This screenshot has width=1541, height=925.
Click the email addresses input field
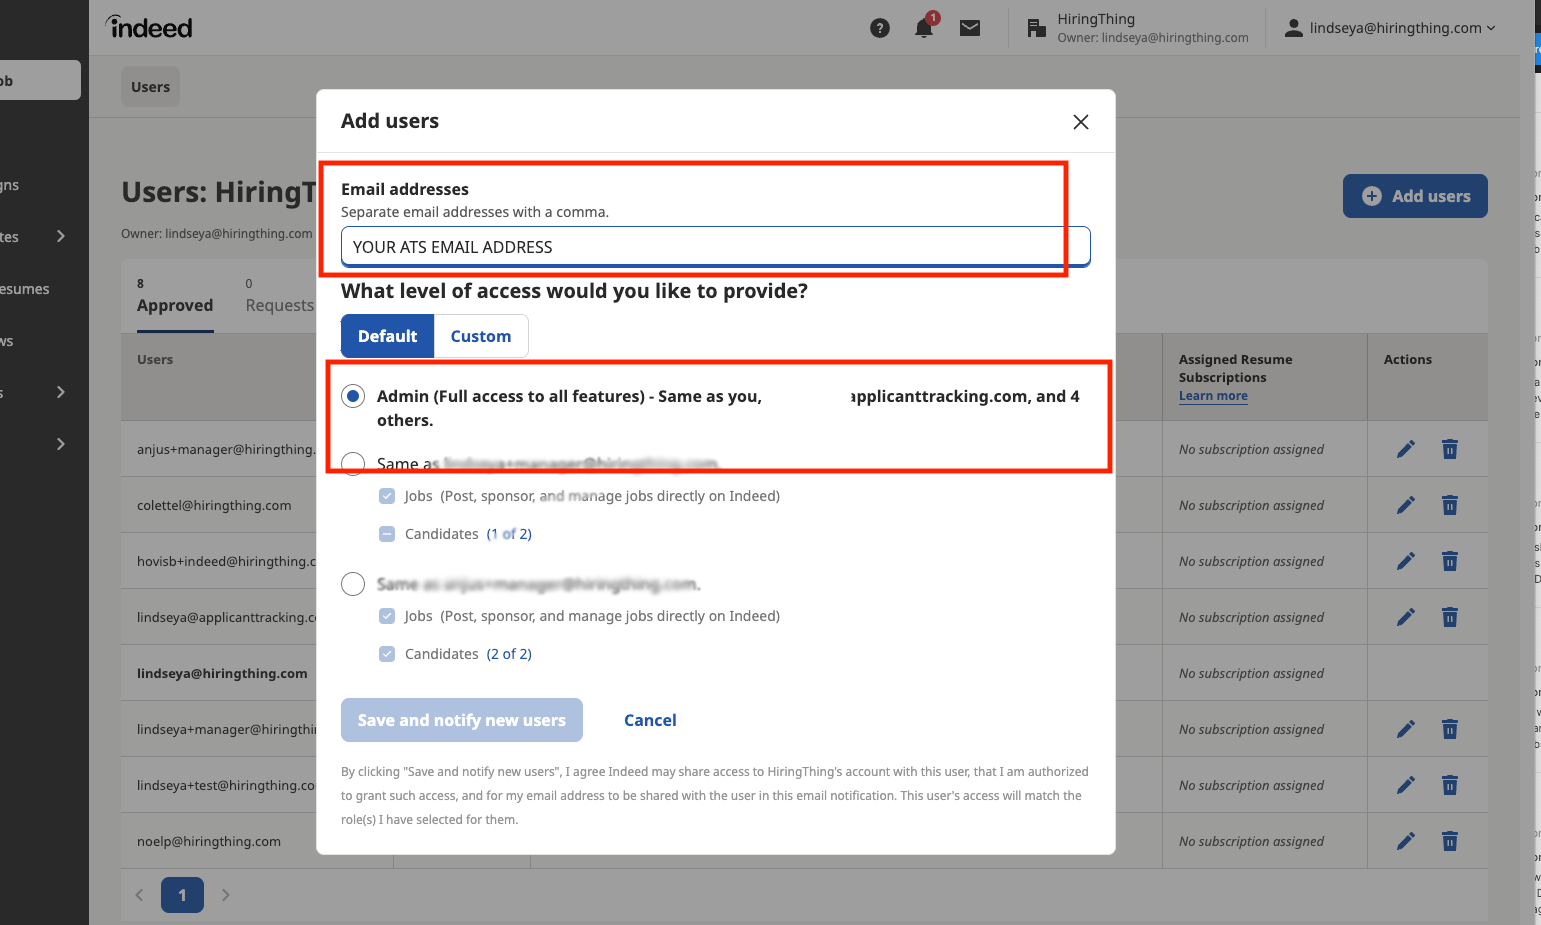coord(715,247)
